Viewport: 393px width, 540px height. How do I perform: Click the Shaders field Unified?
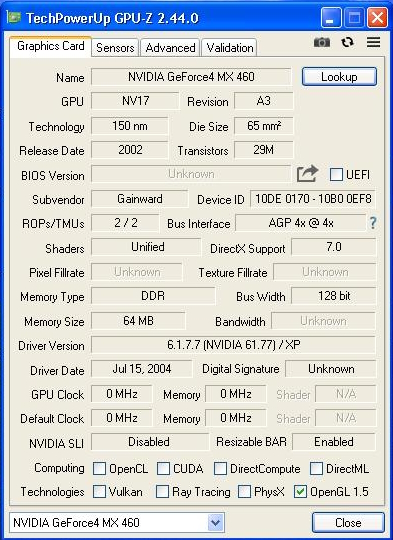click(146, 247)
